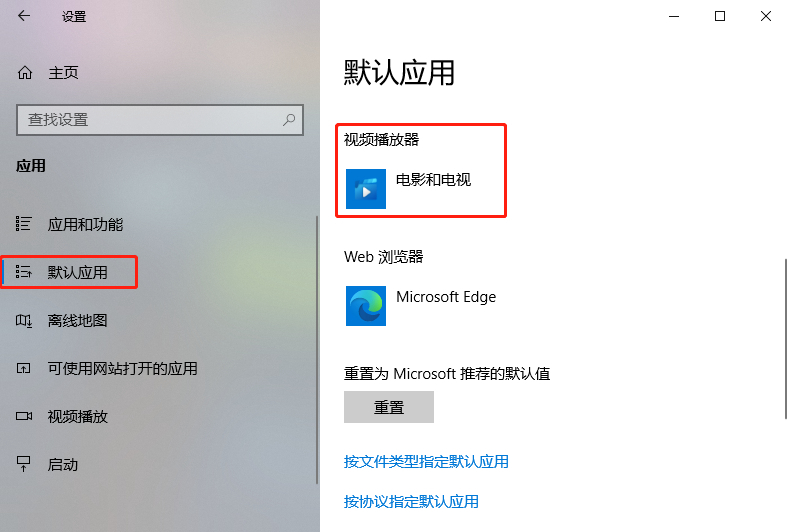
Task: Click the back arrow icon
Action: pos(24,16)
